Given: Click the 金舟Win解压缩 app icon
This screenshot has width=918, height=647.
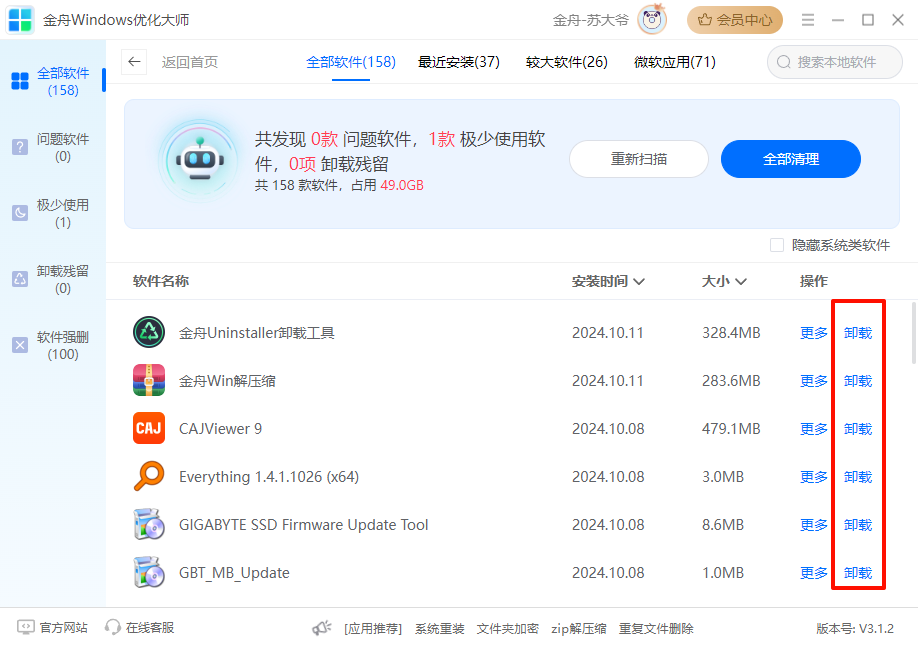Looking at the screenshot, I should [149, 380].
